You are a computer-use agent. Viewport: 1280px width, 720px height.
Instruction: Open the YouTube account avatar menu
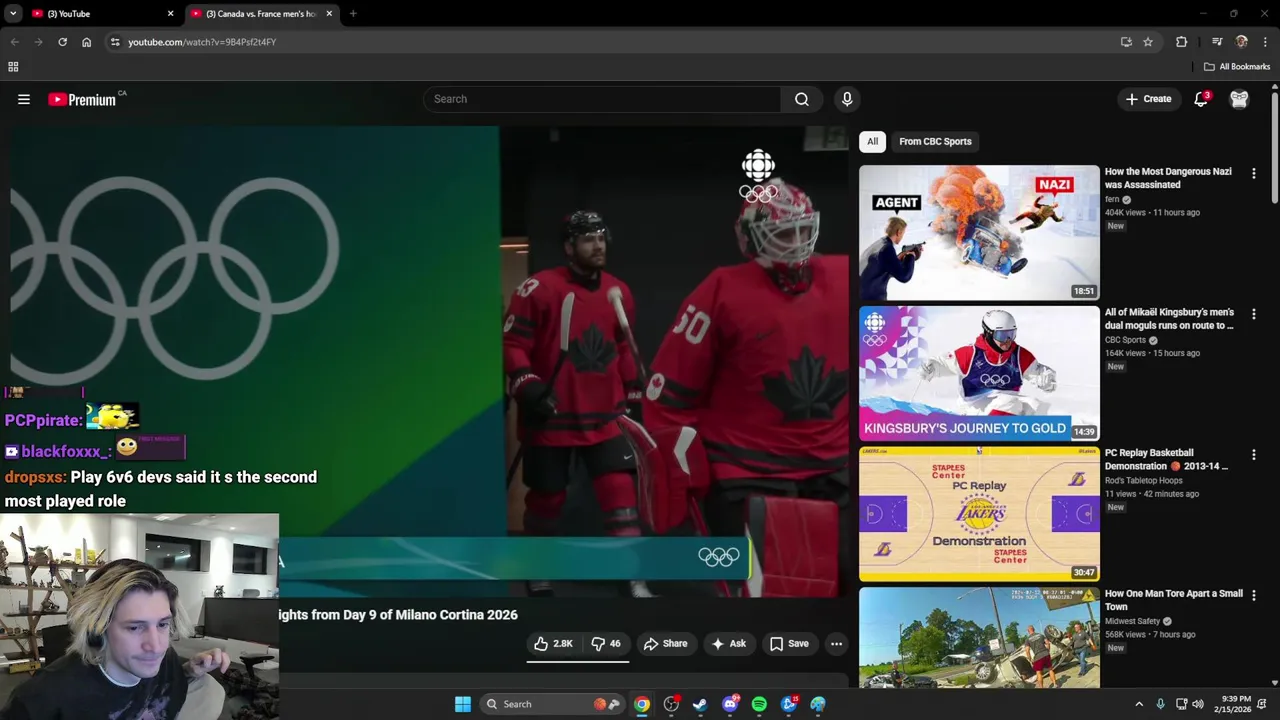pos(1239,99)
